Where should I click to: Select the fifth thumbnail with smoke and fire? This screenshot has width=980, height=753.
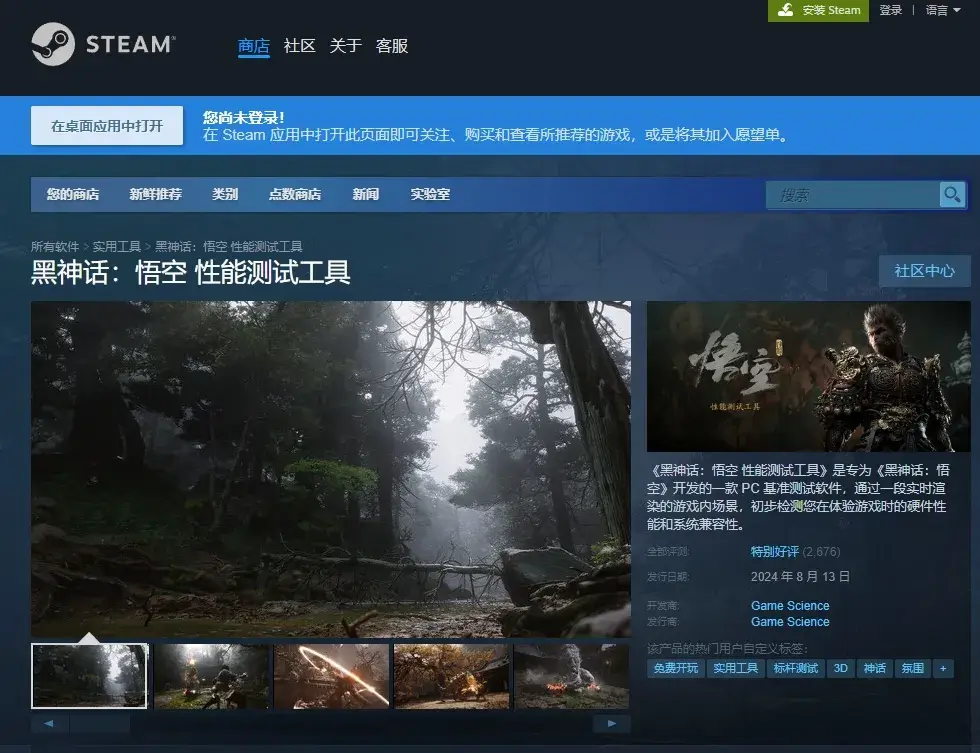pyautogui.click(x=571, y=676)
